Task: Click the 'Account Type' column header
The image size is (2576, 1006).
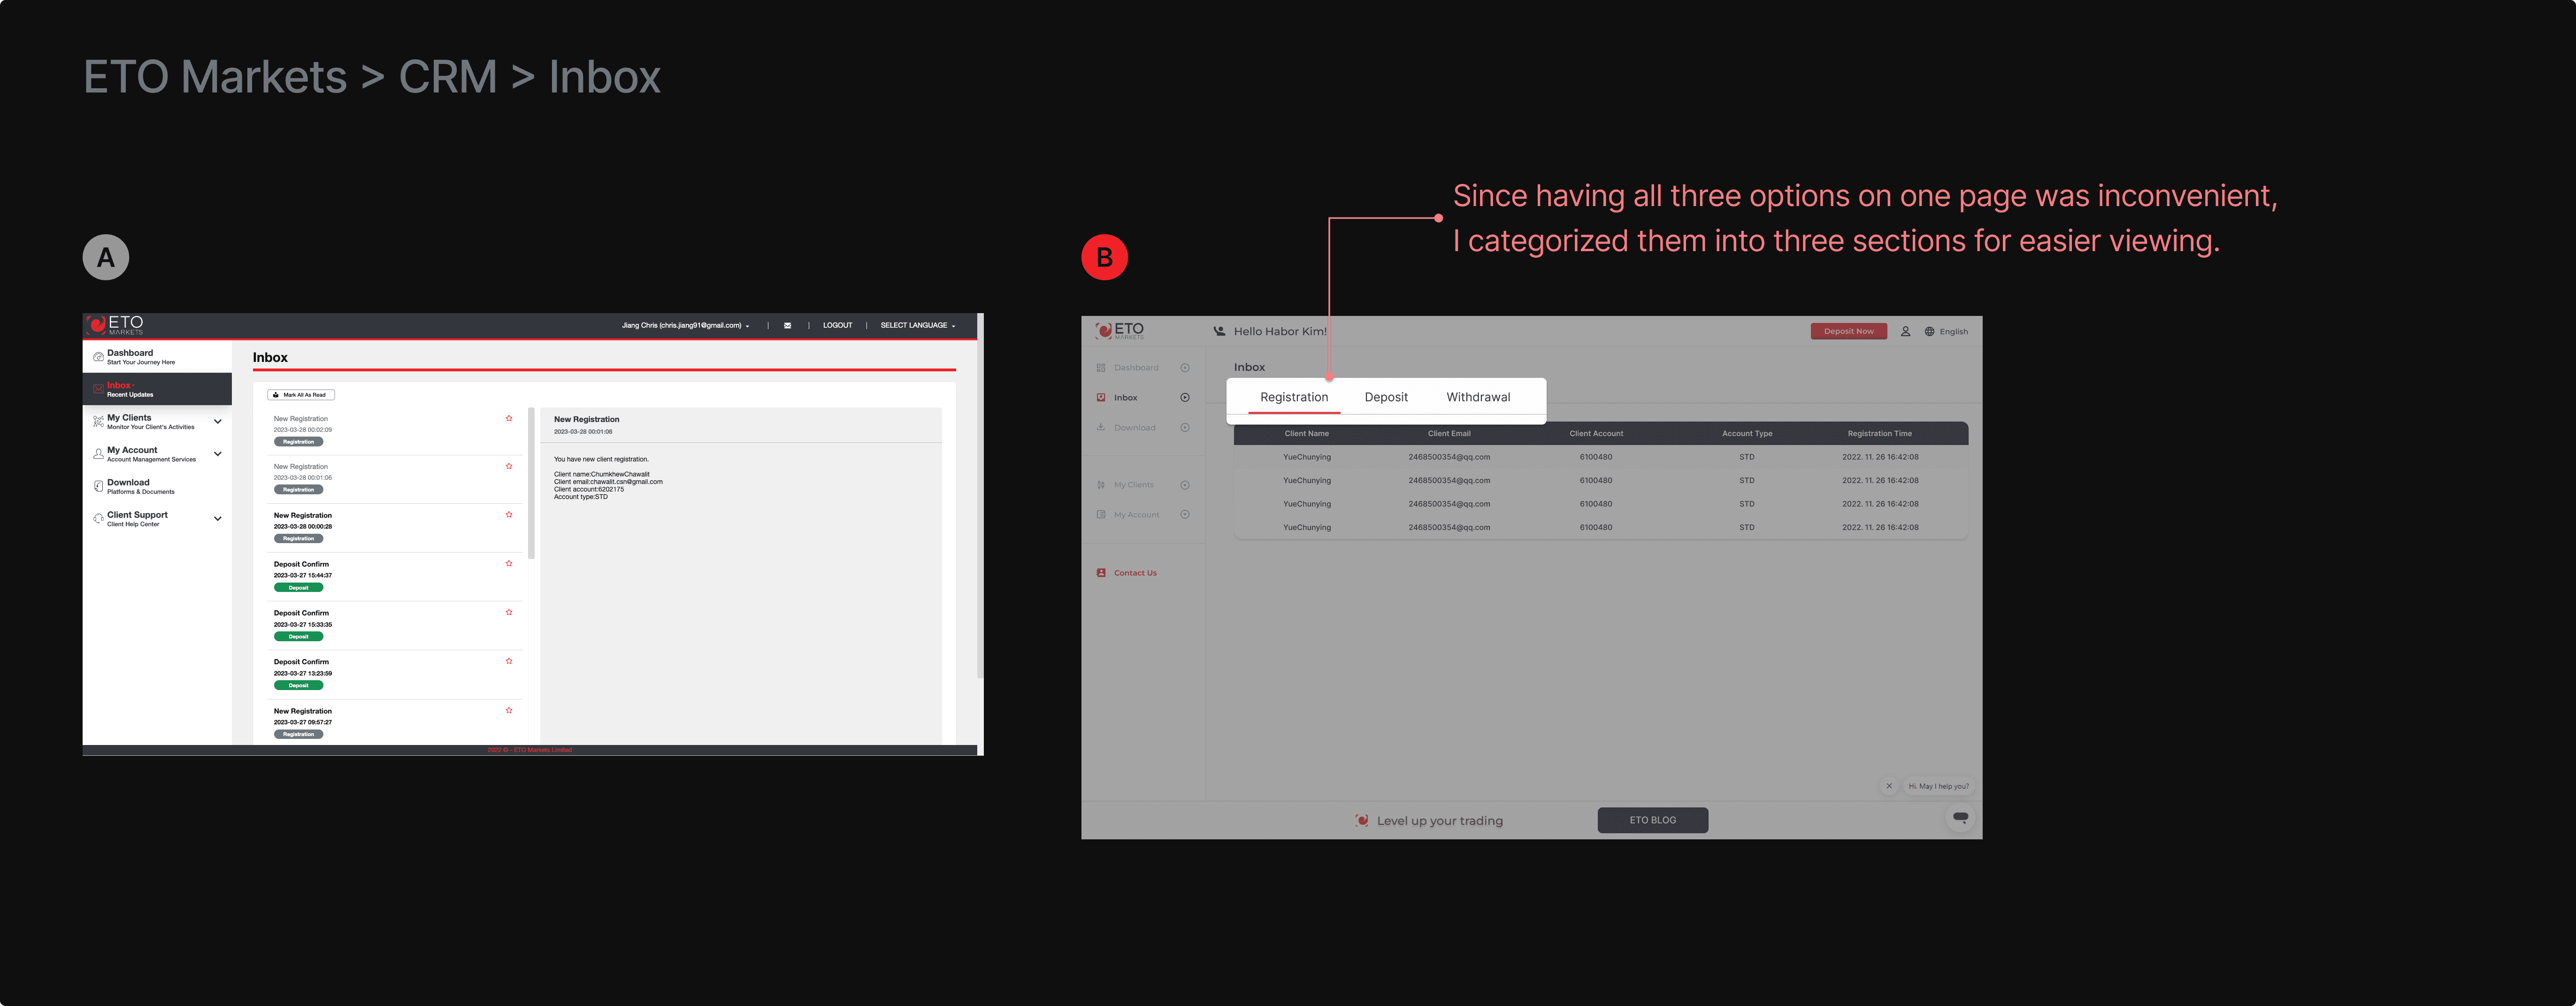Action: (1747, 434)
